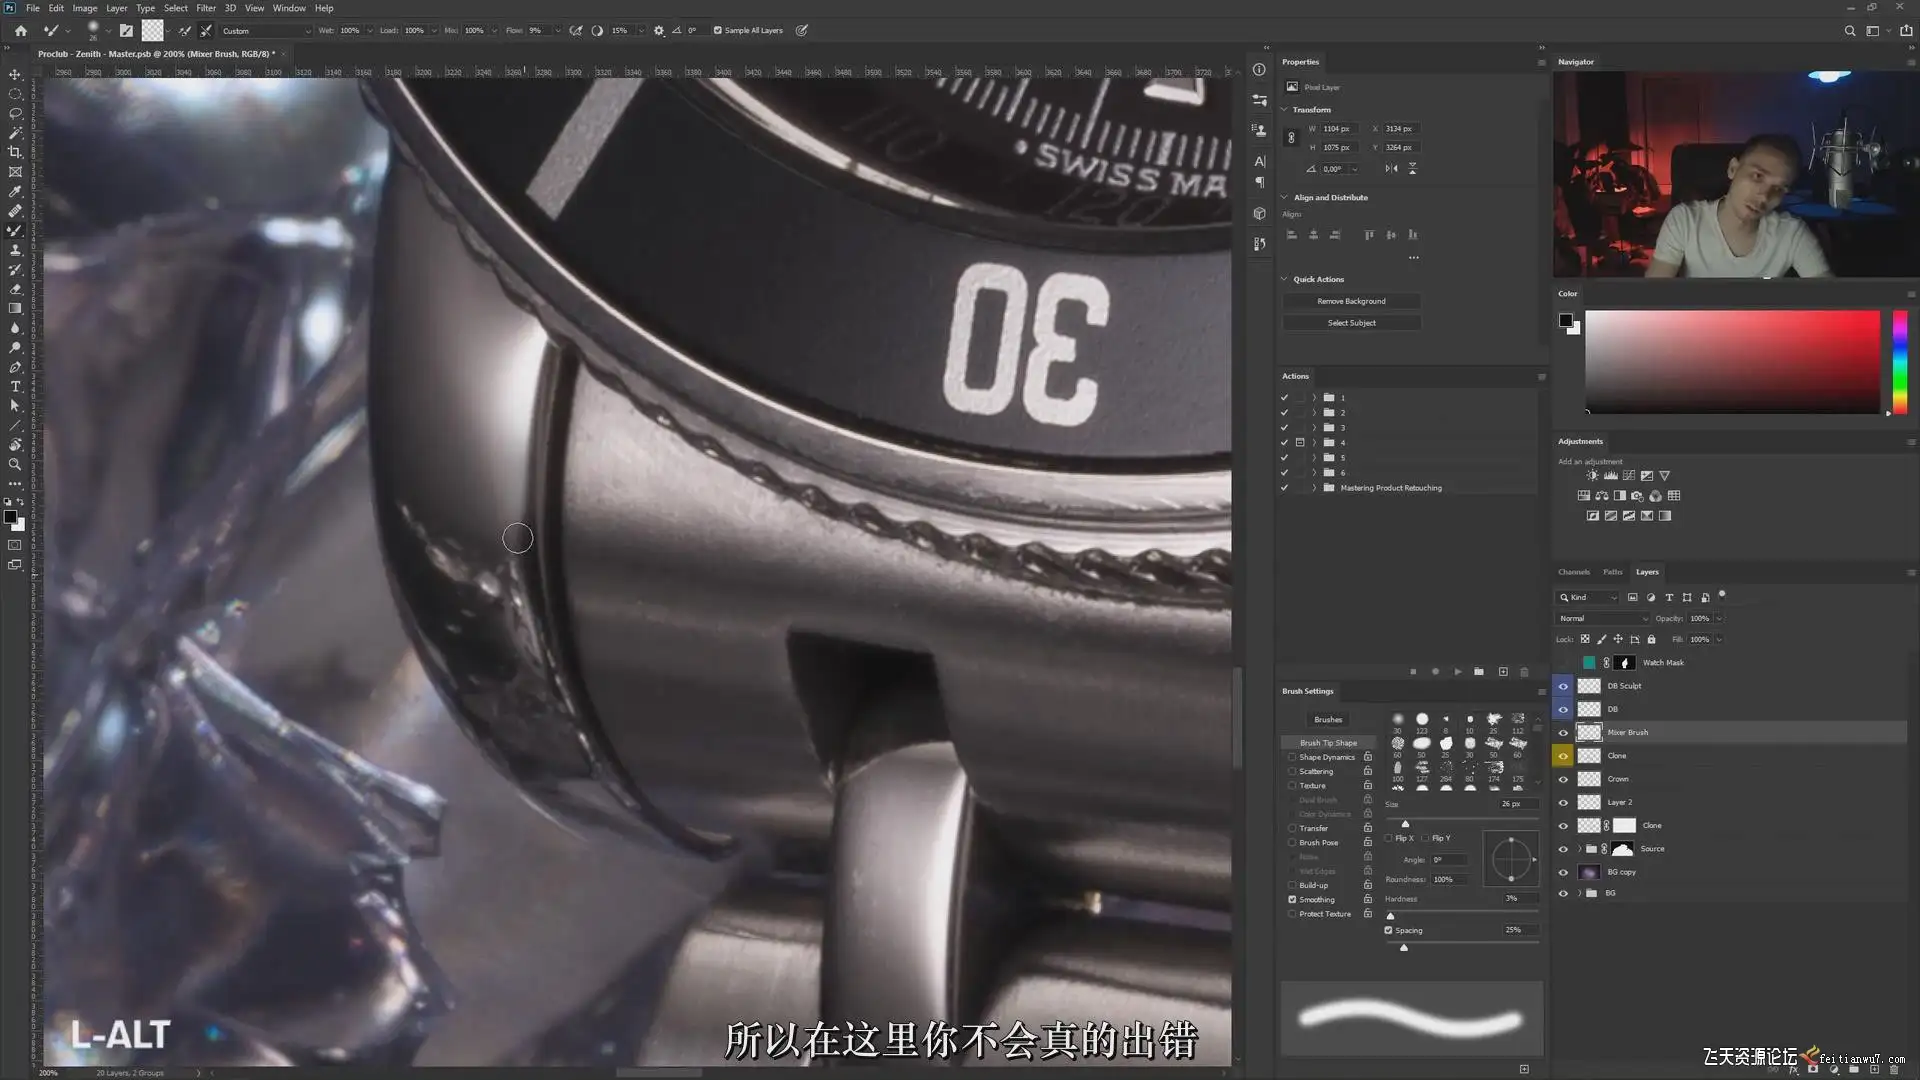Switch to the Channels tab

1573,572
